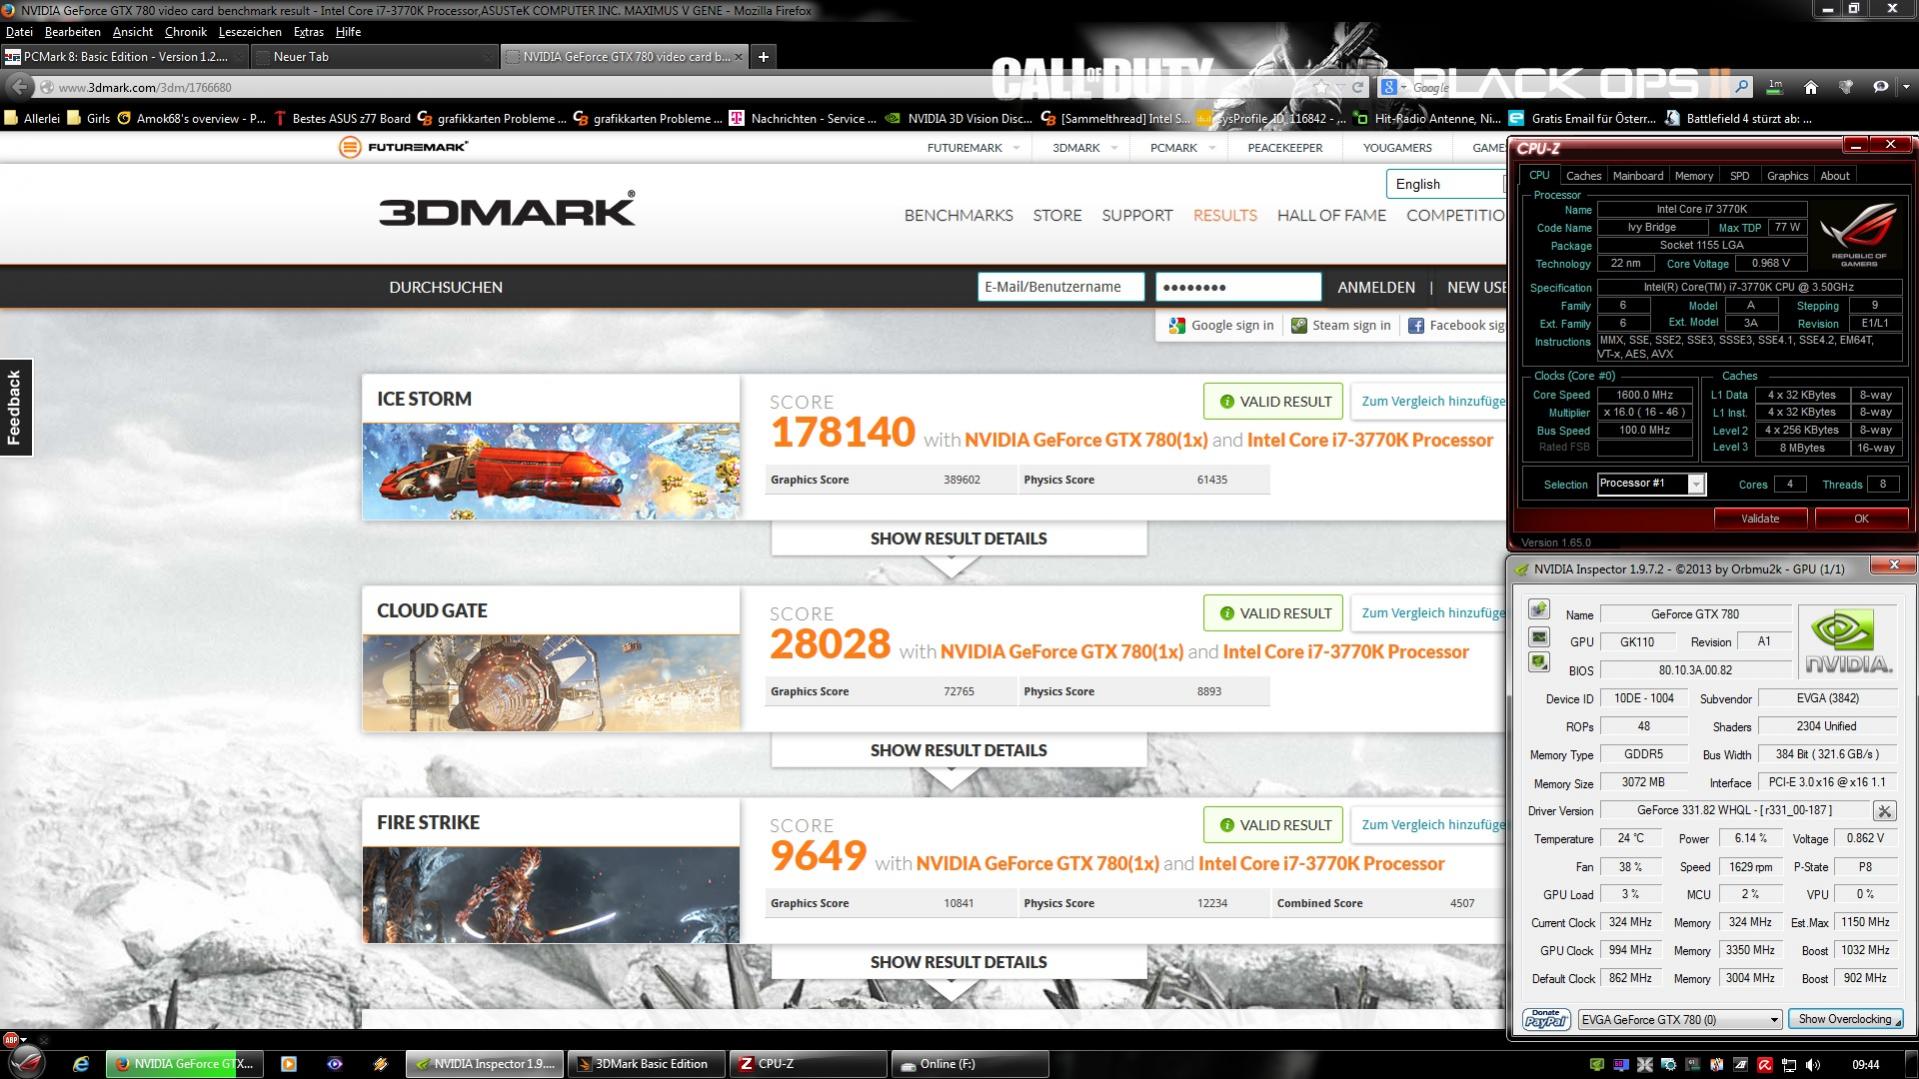Open the Battlefield 4 stürzt ab bookmark
Screen dimensions: 1919x1079
tap(1737, 118)
